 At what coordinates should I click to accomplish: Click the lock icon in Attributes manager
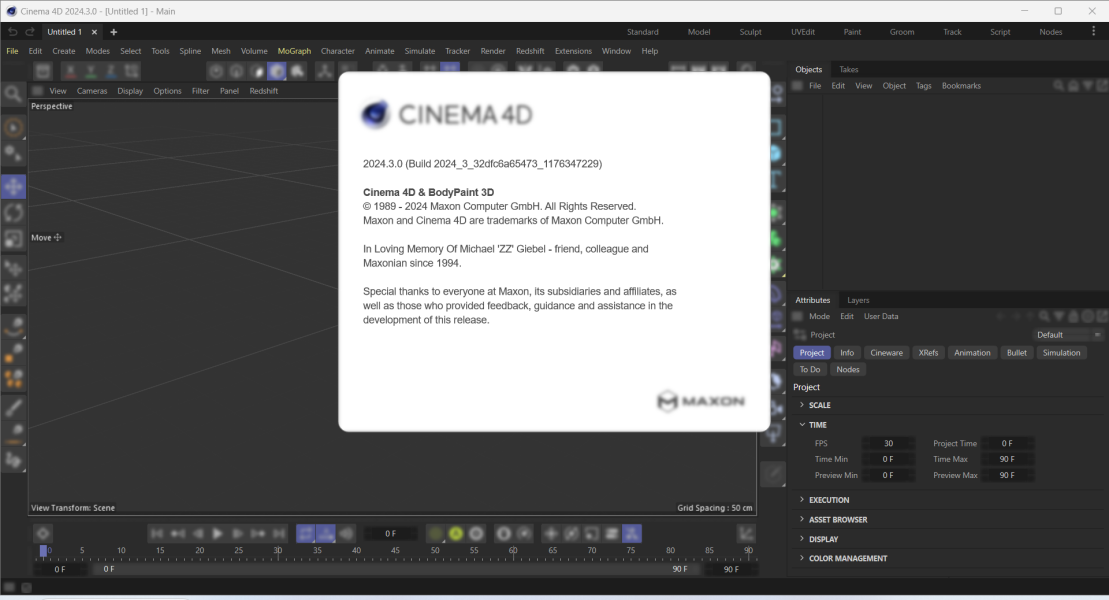[1074, 316]
